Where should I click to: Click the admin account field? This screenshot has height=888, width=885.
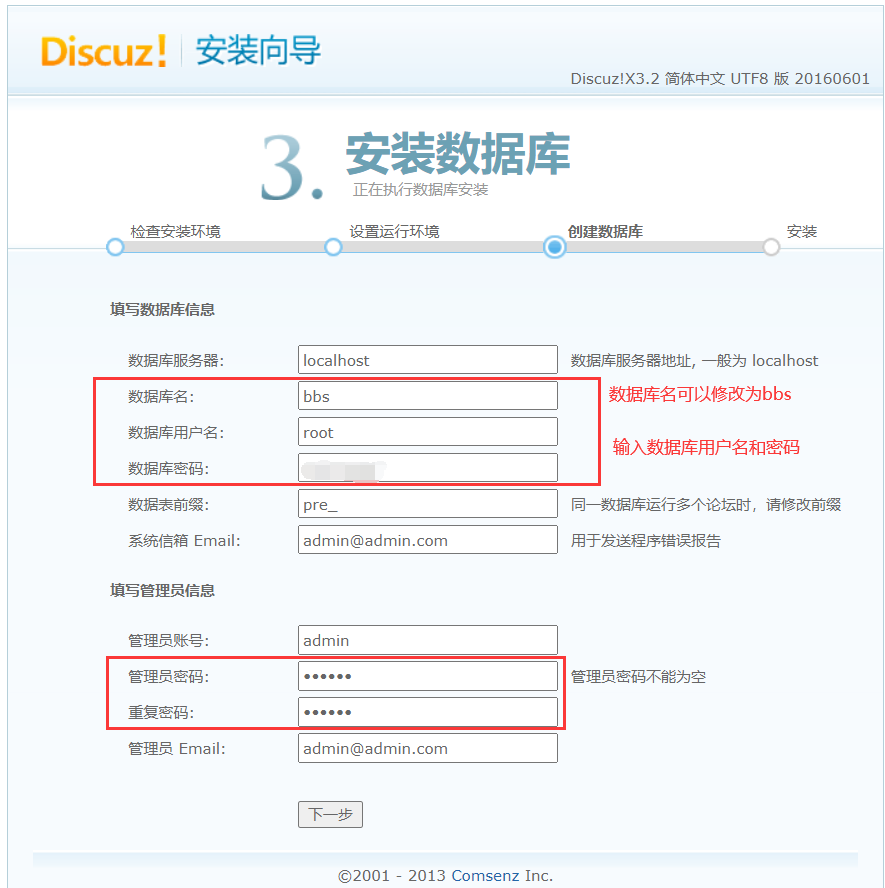(x=427, y=640)
